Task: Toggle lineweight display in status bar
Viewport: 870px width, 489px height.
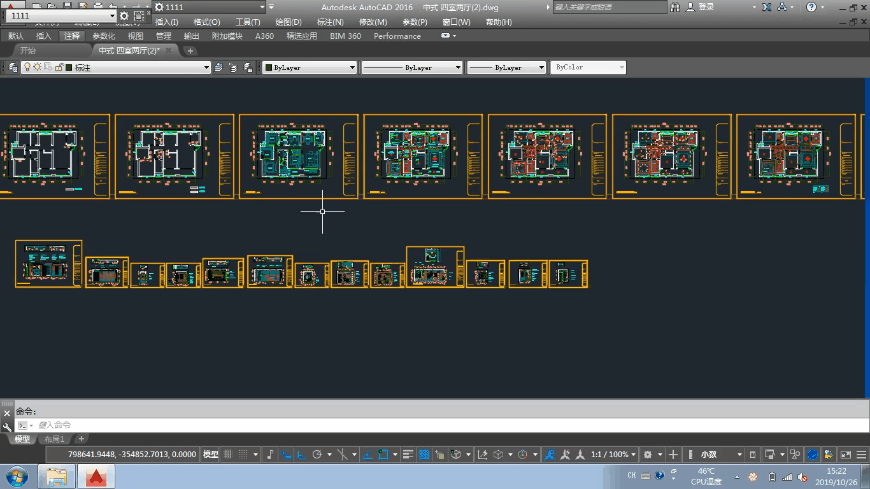Action: (408, 455)
